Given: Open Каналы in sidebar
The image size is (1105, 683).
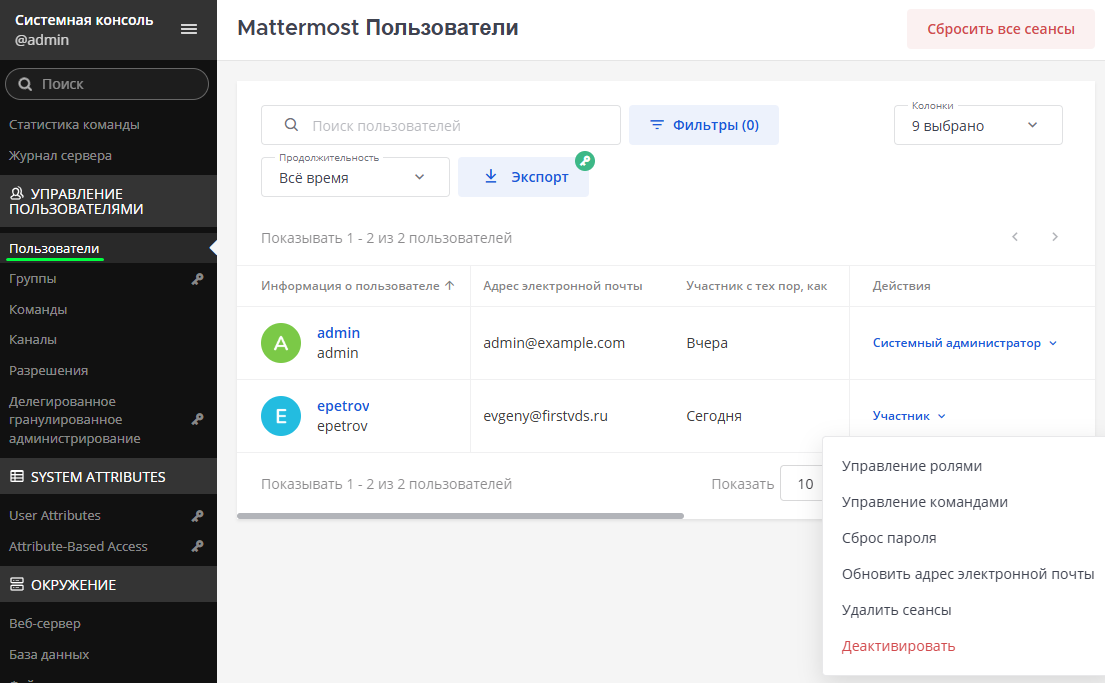Looking at the screenshot, I should [x=32, y=339].
